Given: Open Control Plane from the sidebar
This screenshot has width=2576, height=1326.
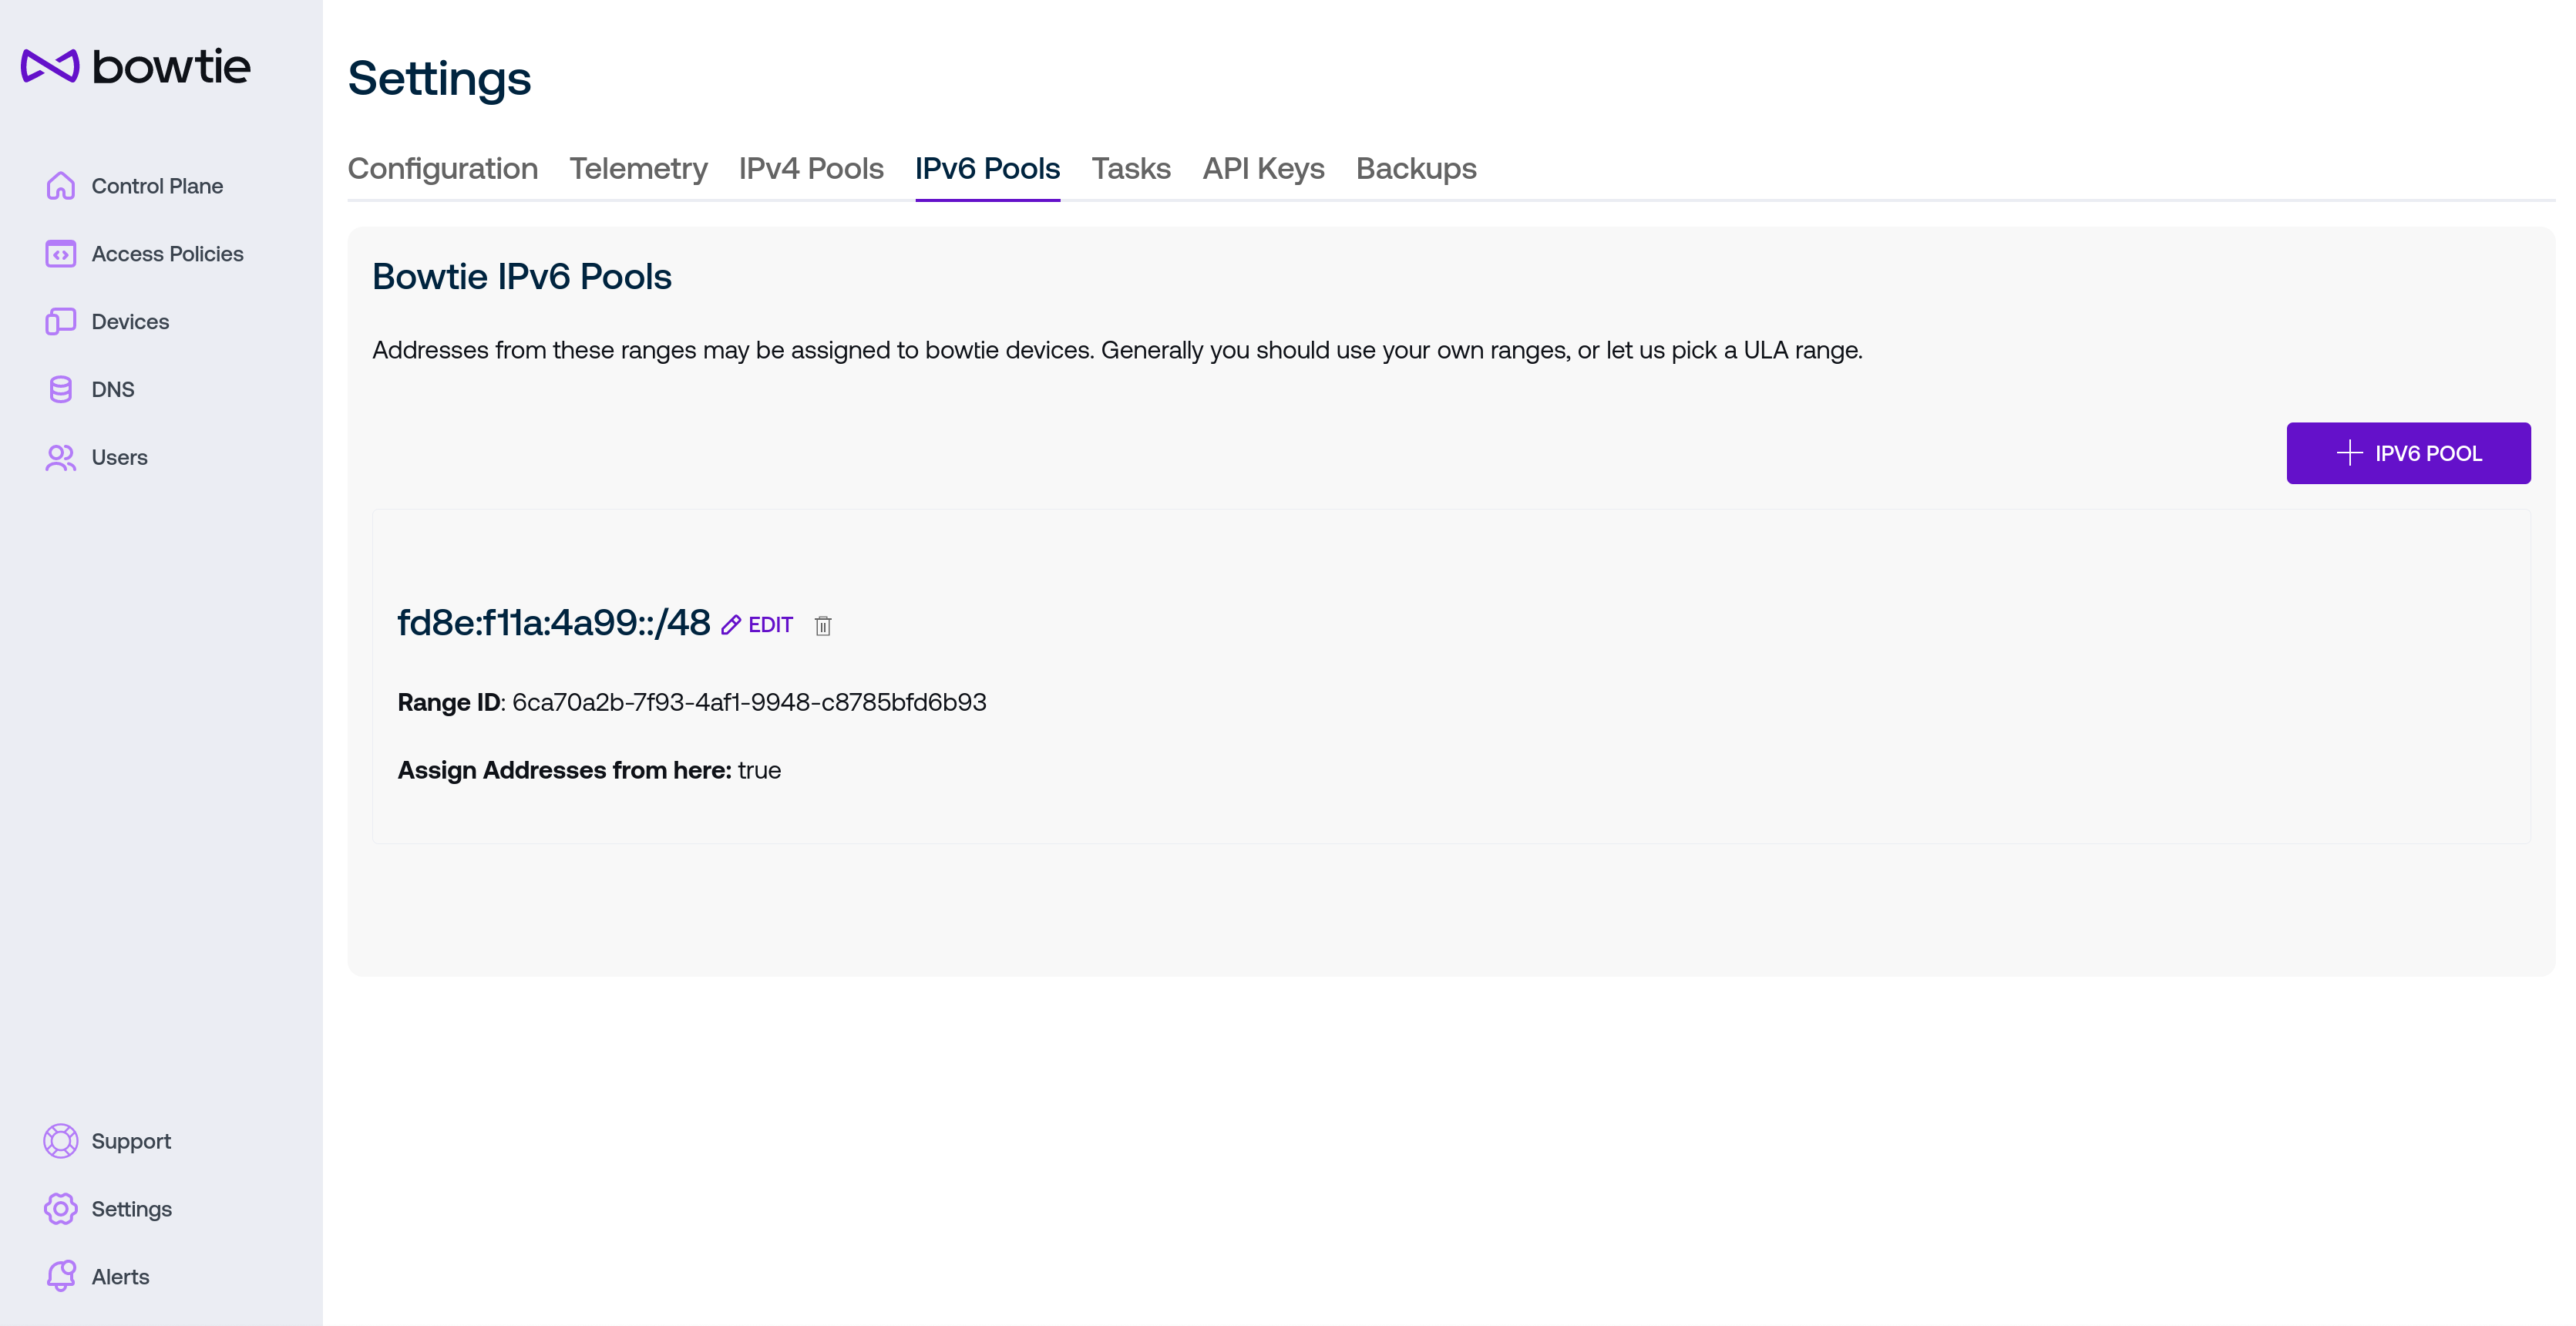Looking at the screenshot, I should pyautogui.click(x=157, y=186).
